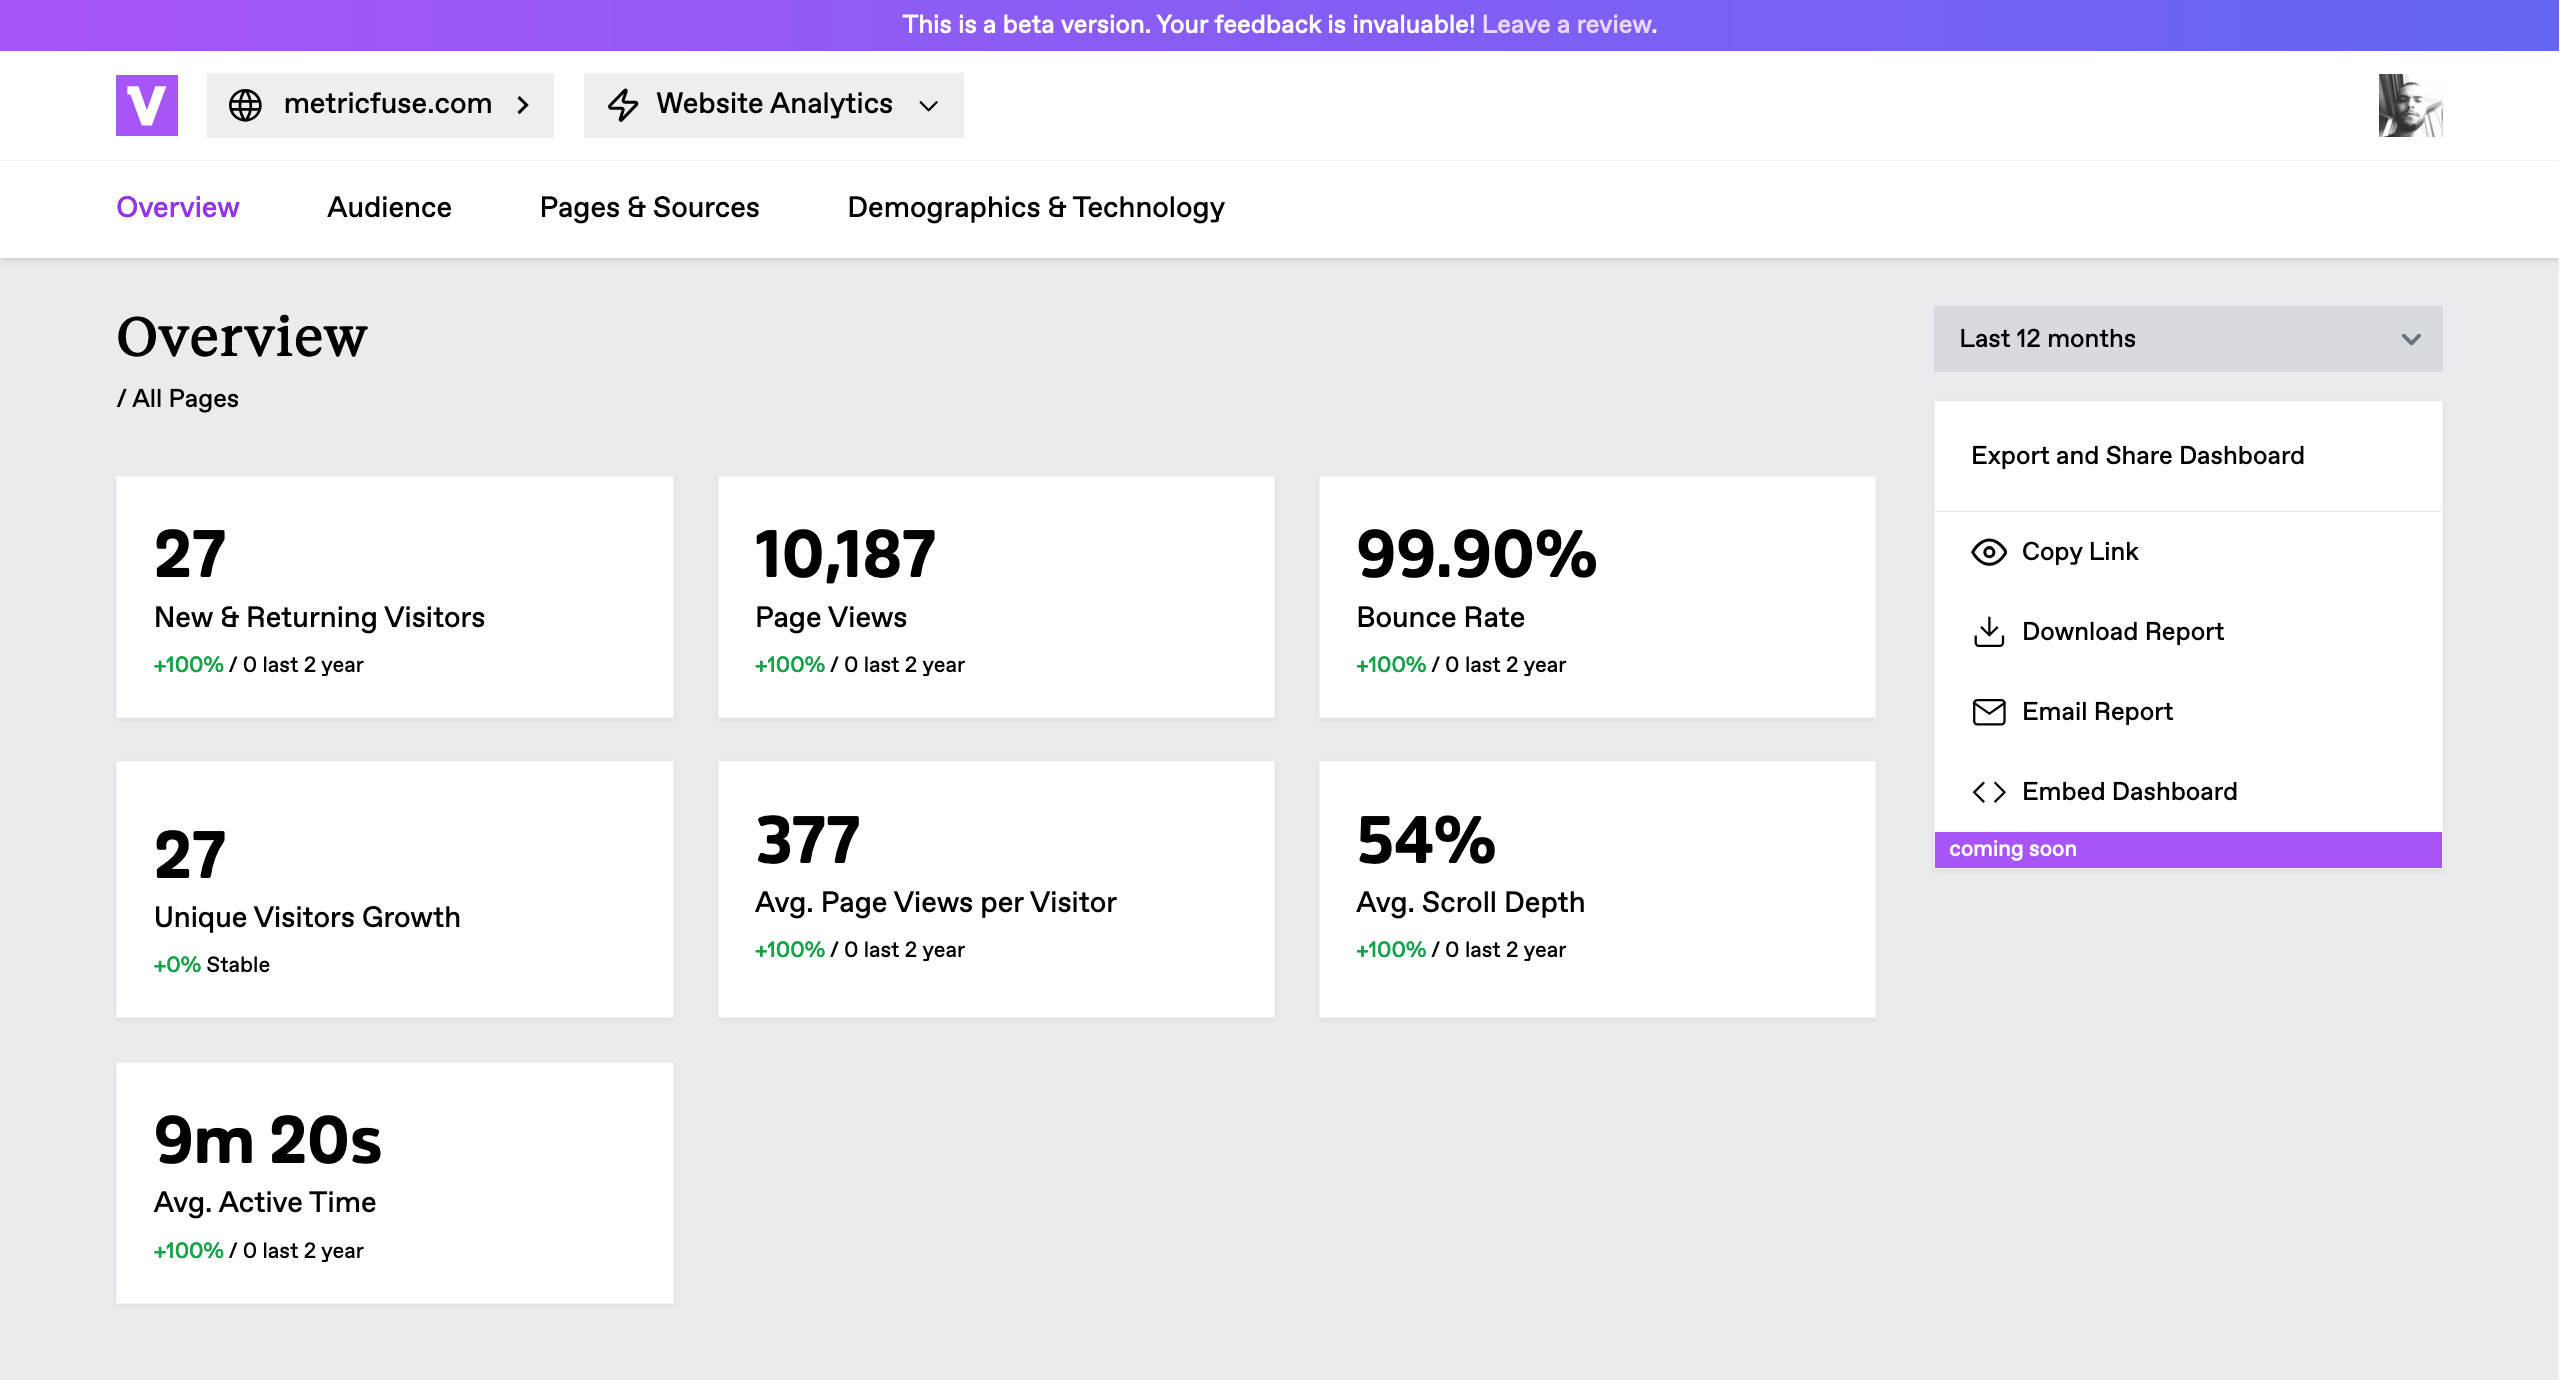Viewport: 2560px width, 1380px height.
Task: Click the purple V logo icon
Action: point(146,105)
